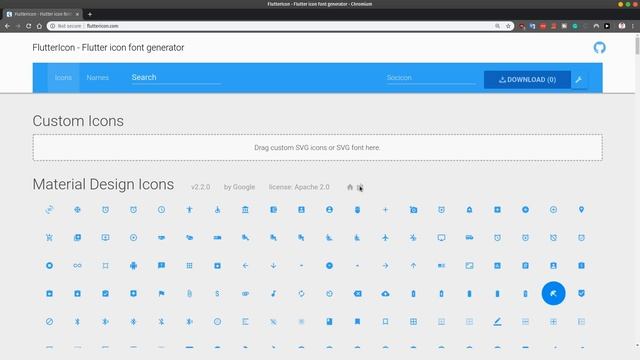The width and height of the screenshot is (640, 360).
Task: Click the font name input field
Action: tap(431, 78)
